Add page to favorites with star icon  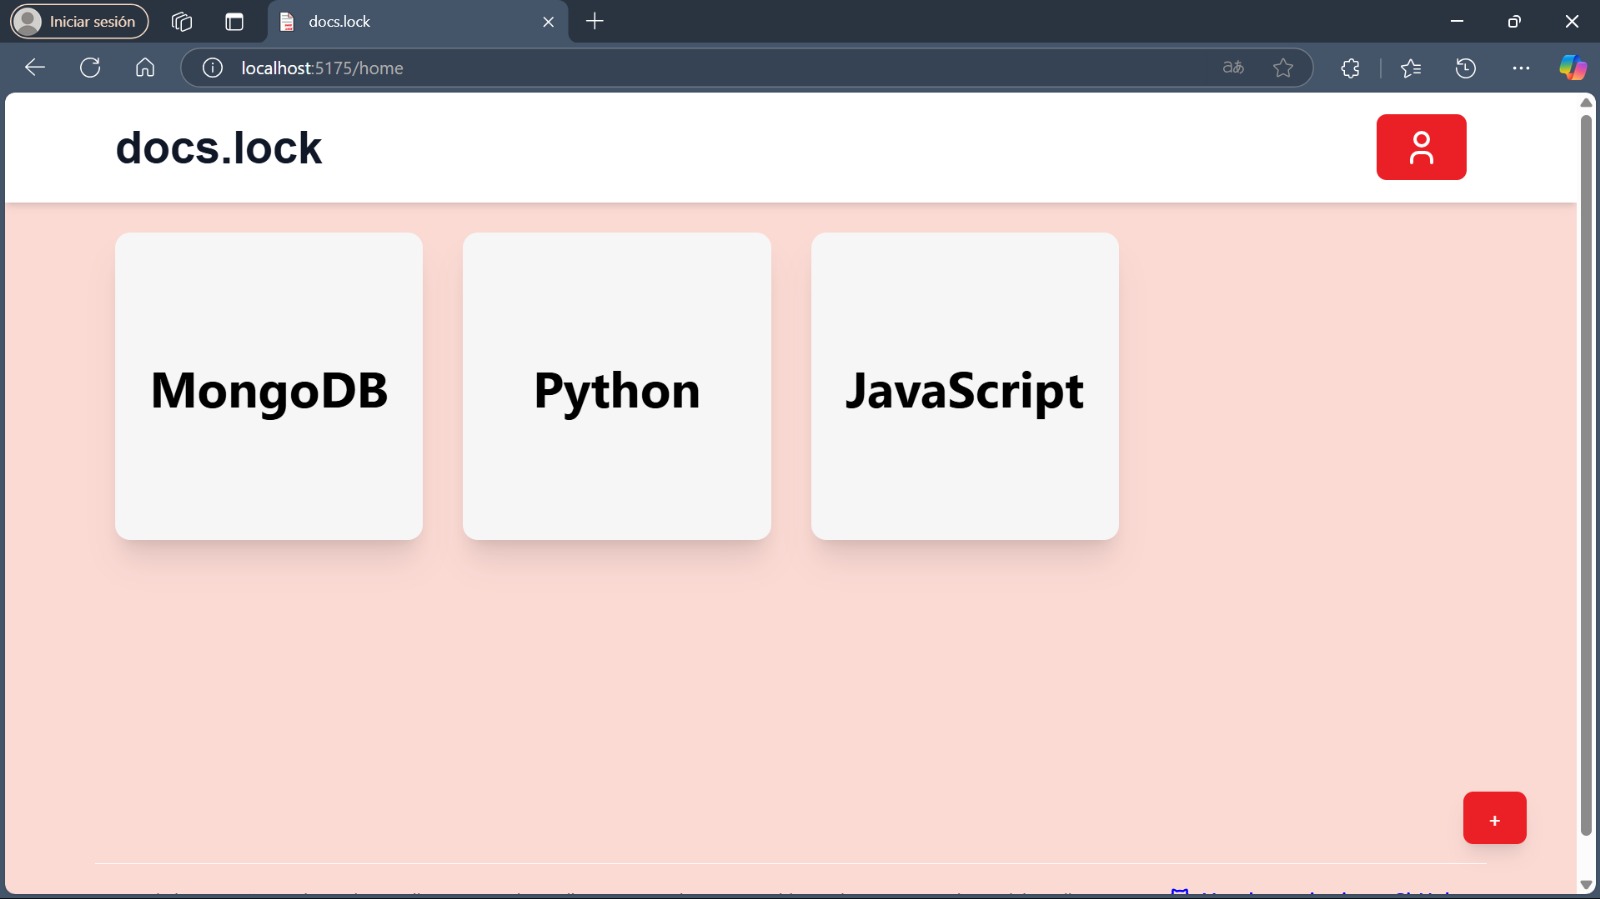coord(1283,68)
